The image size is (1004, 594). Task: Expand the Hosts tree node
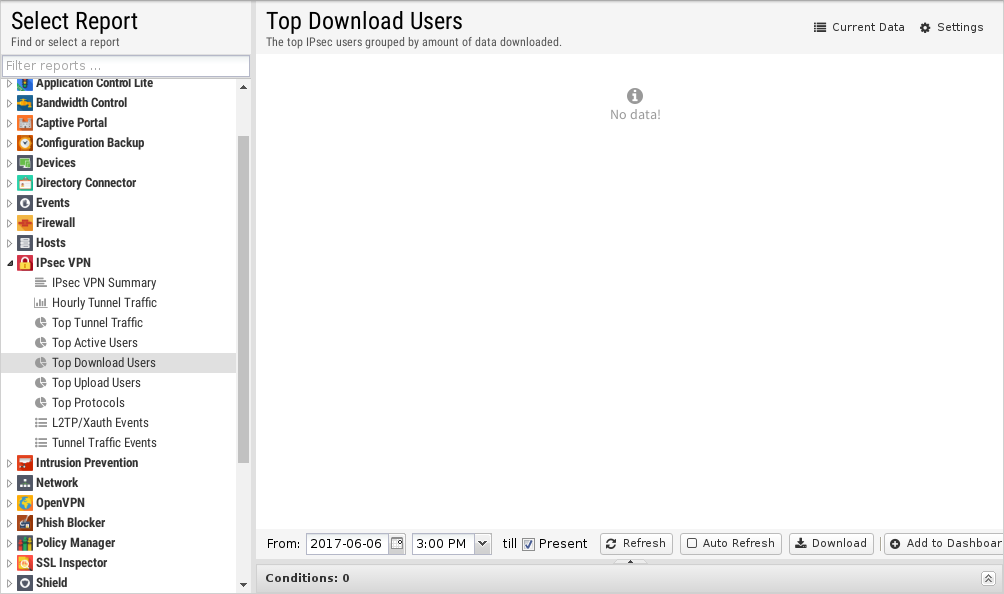[x=9, y=243]
